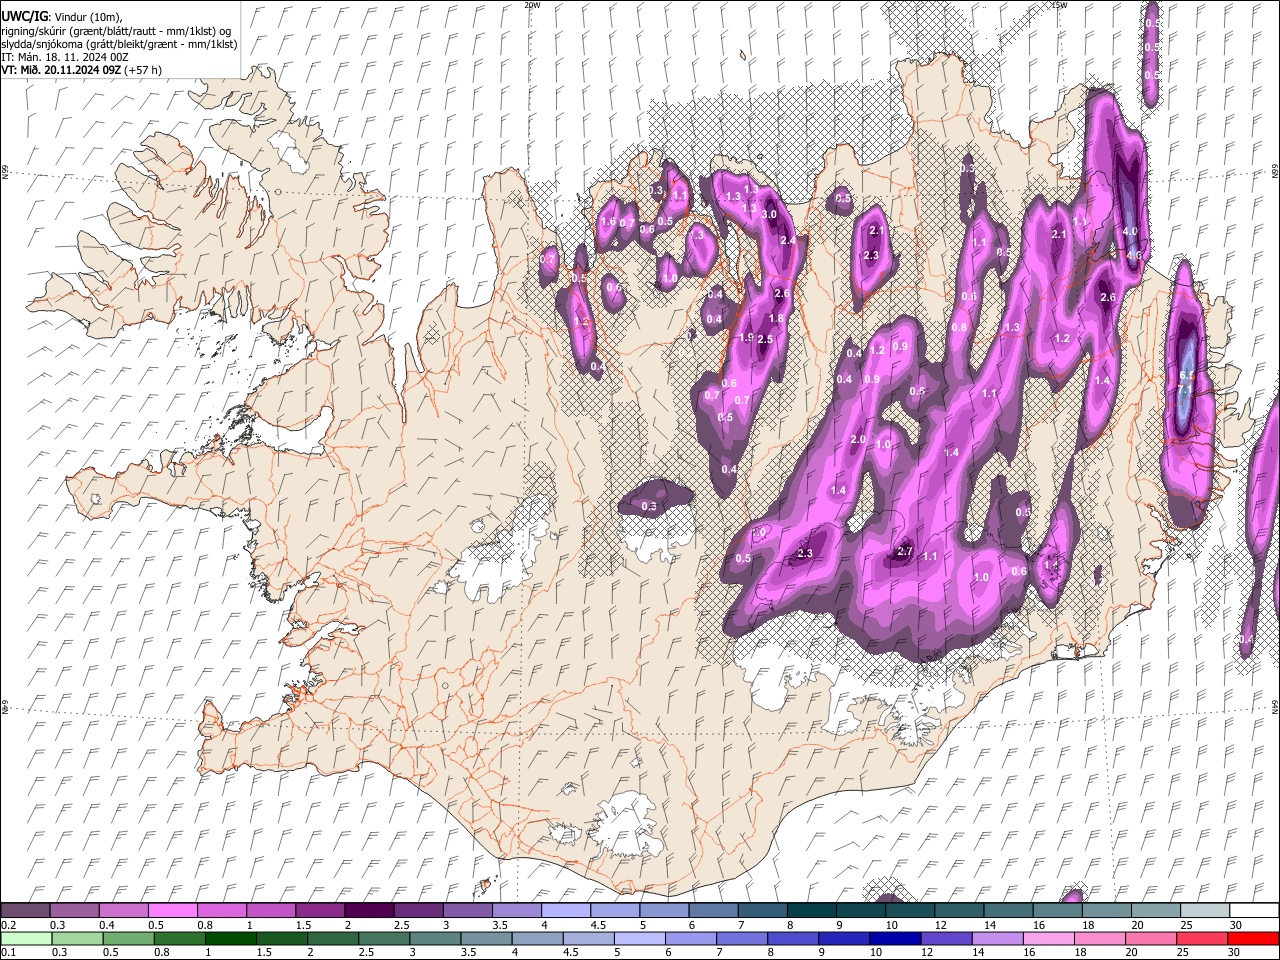
Task: Click the '15W' longitude label at top
Action: pos(1059,5)
